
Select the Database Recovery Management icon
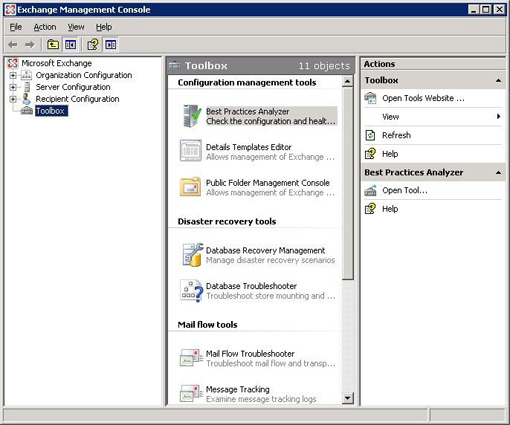[192, 255]
